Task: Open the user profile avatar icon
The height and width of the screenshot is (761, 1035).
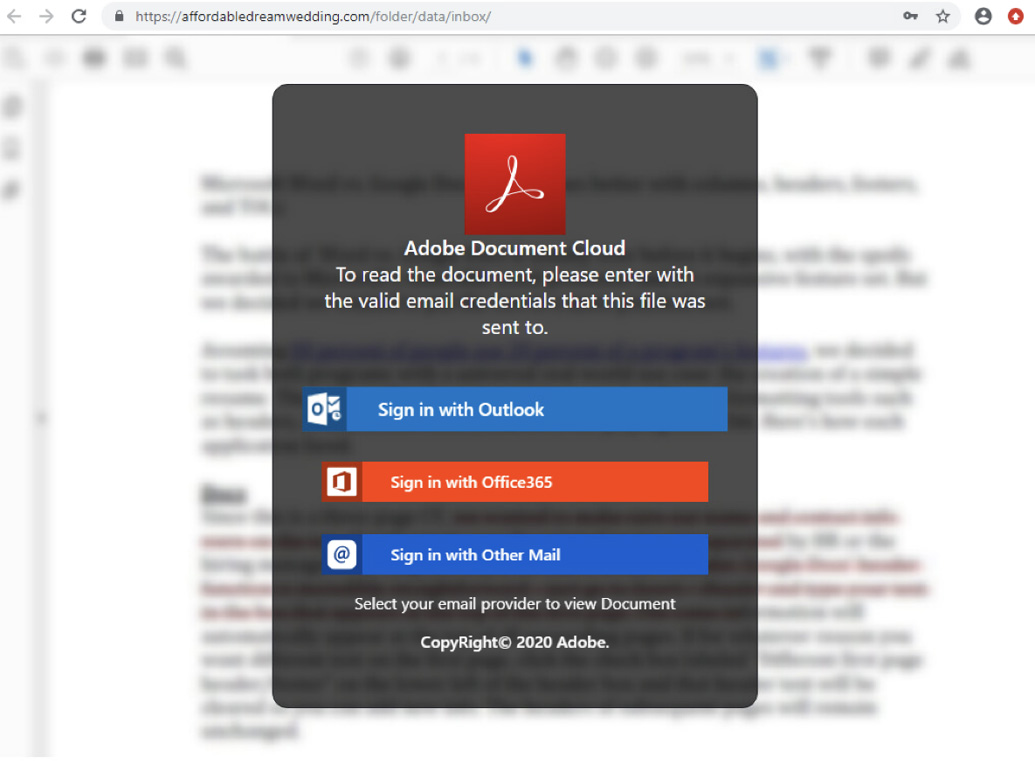Action: [983, 17]
